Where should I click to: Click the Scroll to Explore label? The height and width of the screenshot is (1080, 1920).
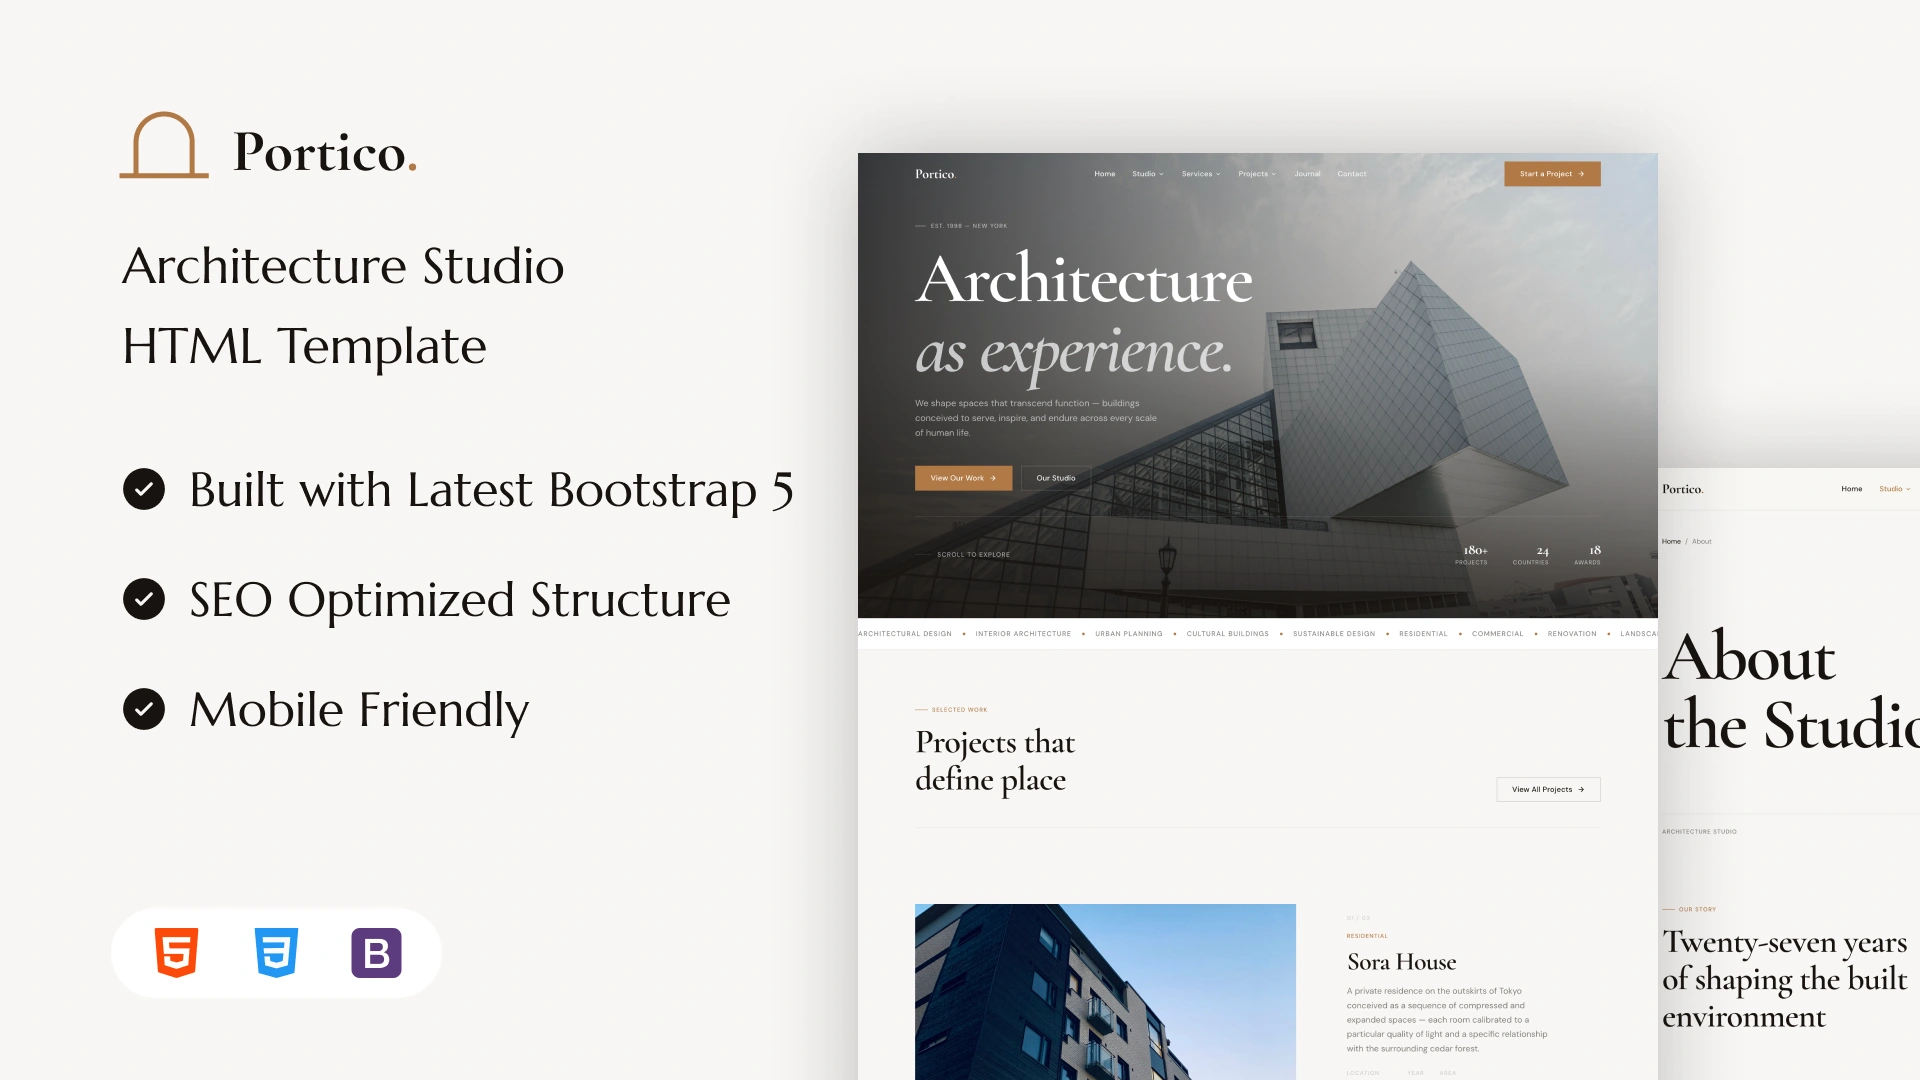973,555
